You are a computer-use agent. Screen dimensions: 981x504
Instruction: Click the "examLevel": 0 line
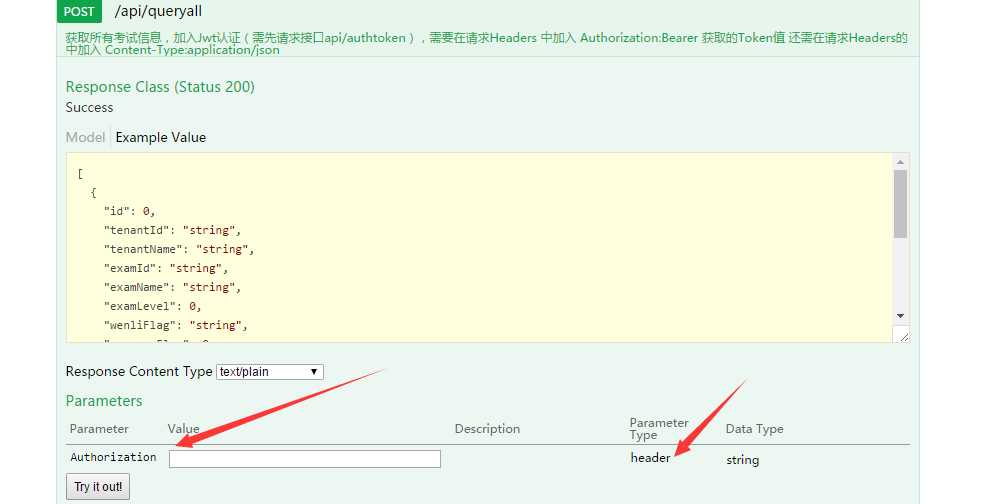click(152, 306)
